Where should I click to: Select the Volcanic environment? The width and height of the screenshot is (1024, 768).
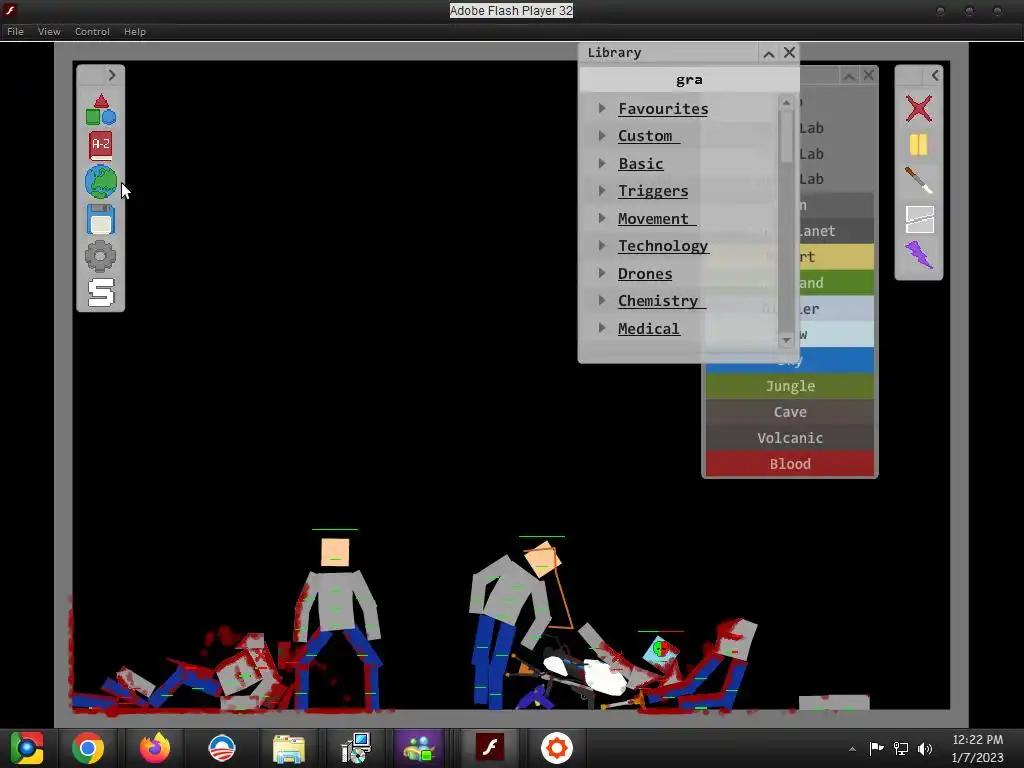790,438
